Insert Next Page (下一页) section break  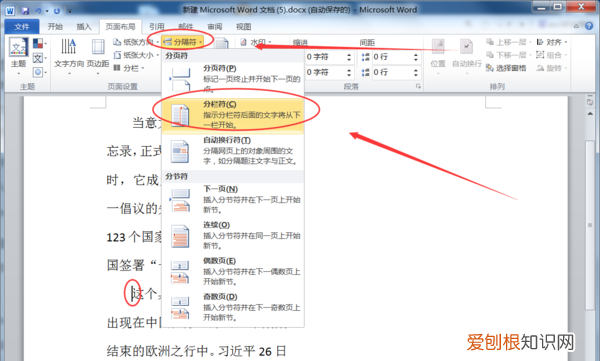(x=233, y=199)
